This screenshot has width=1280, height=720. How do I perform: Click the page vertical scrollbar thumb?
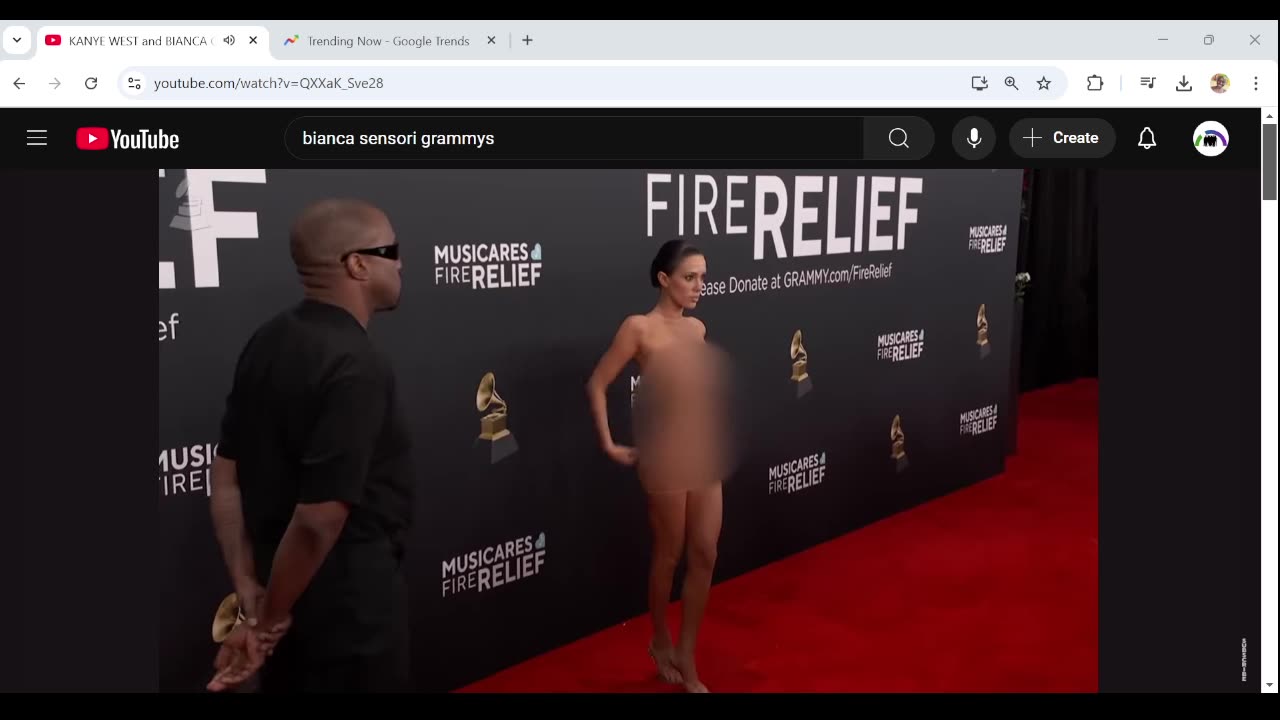pos(1269,160)
